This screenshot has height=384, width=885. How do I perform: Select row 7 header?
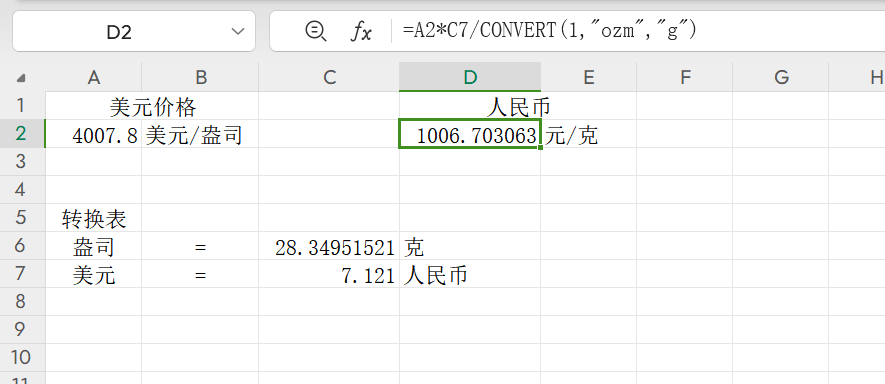point(22,274)
